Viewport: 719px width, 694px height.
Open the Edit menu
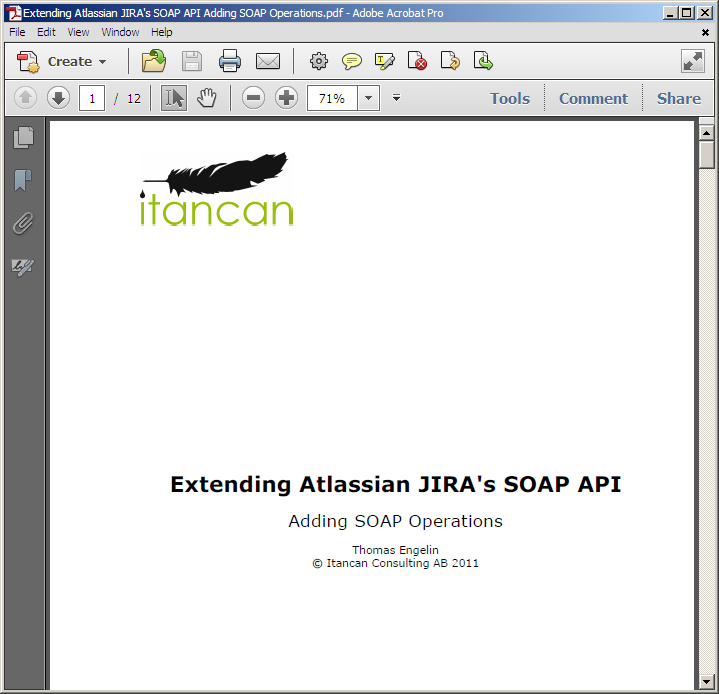[x=46, y=32]
